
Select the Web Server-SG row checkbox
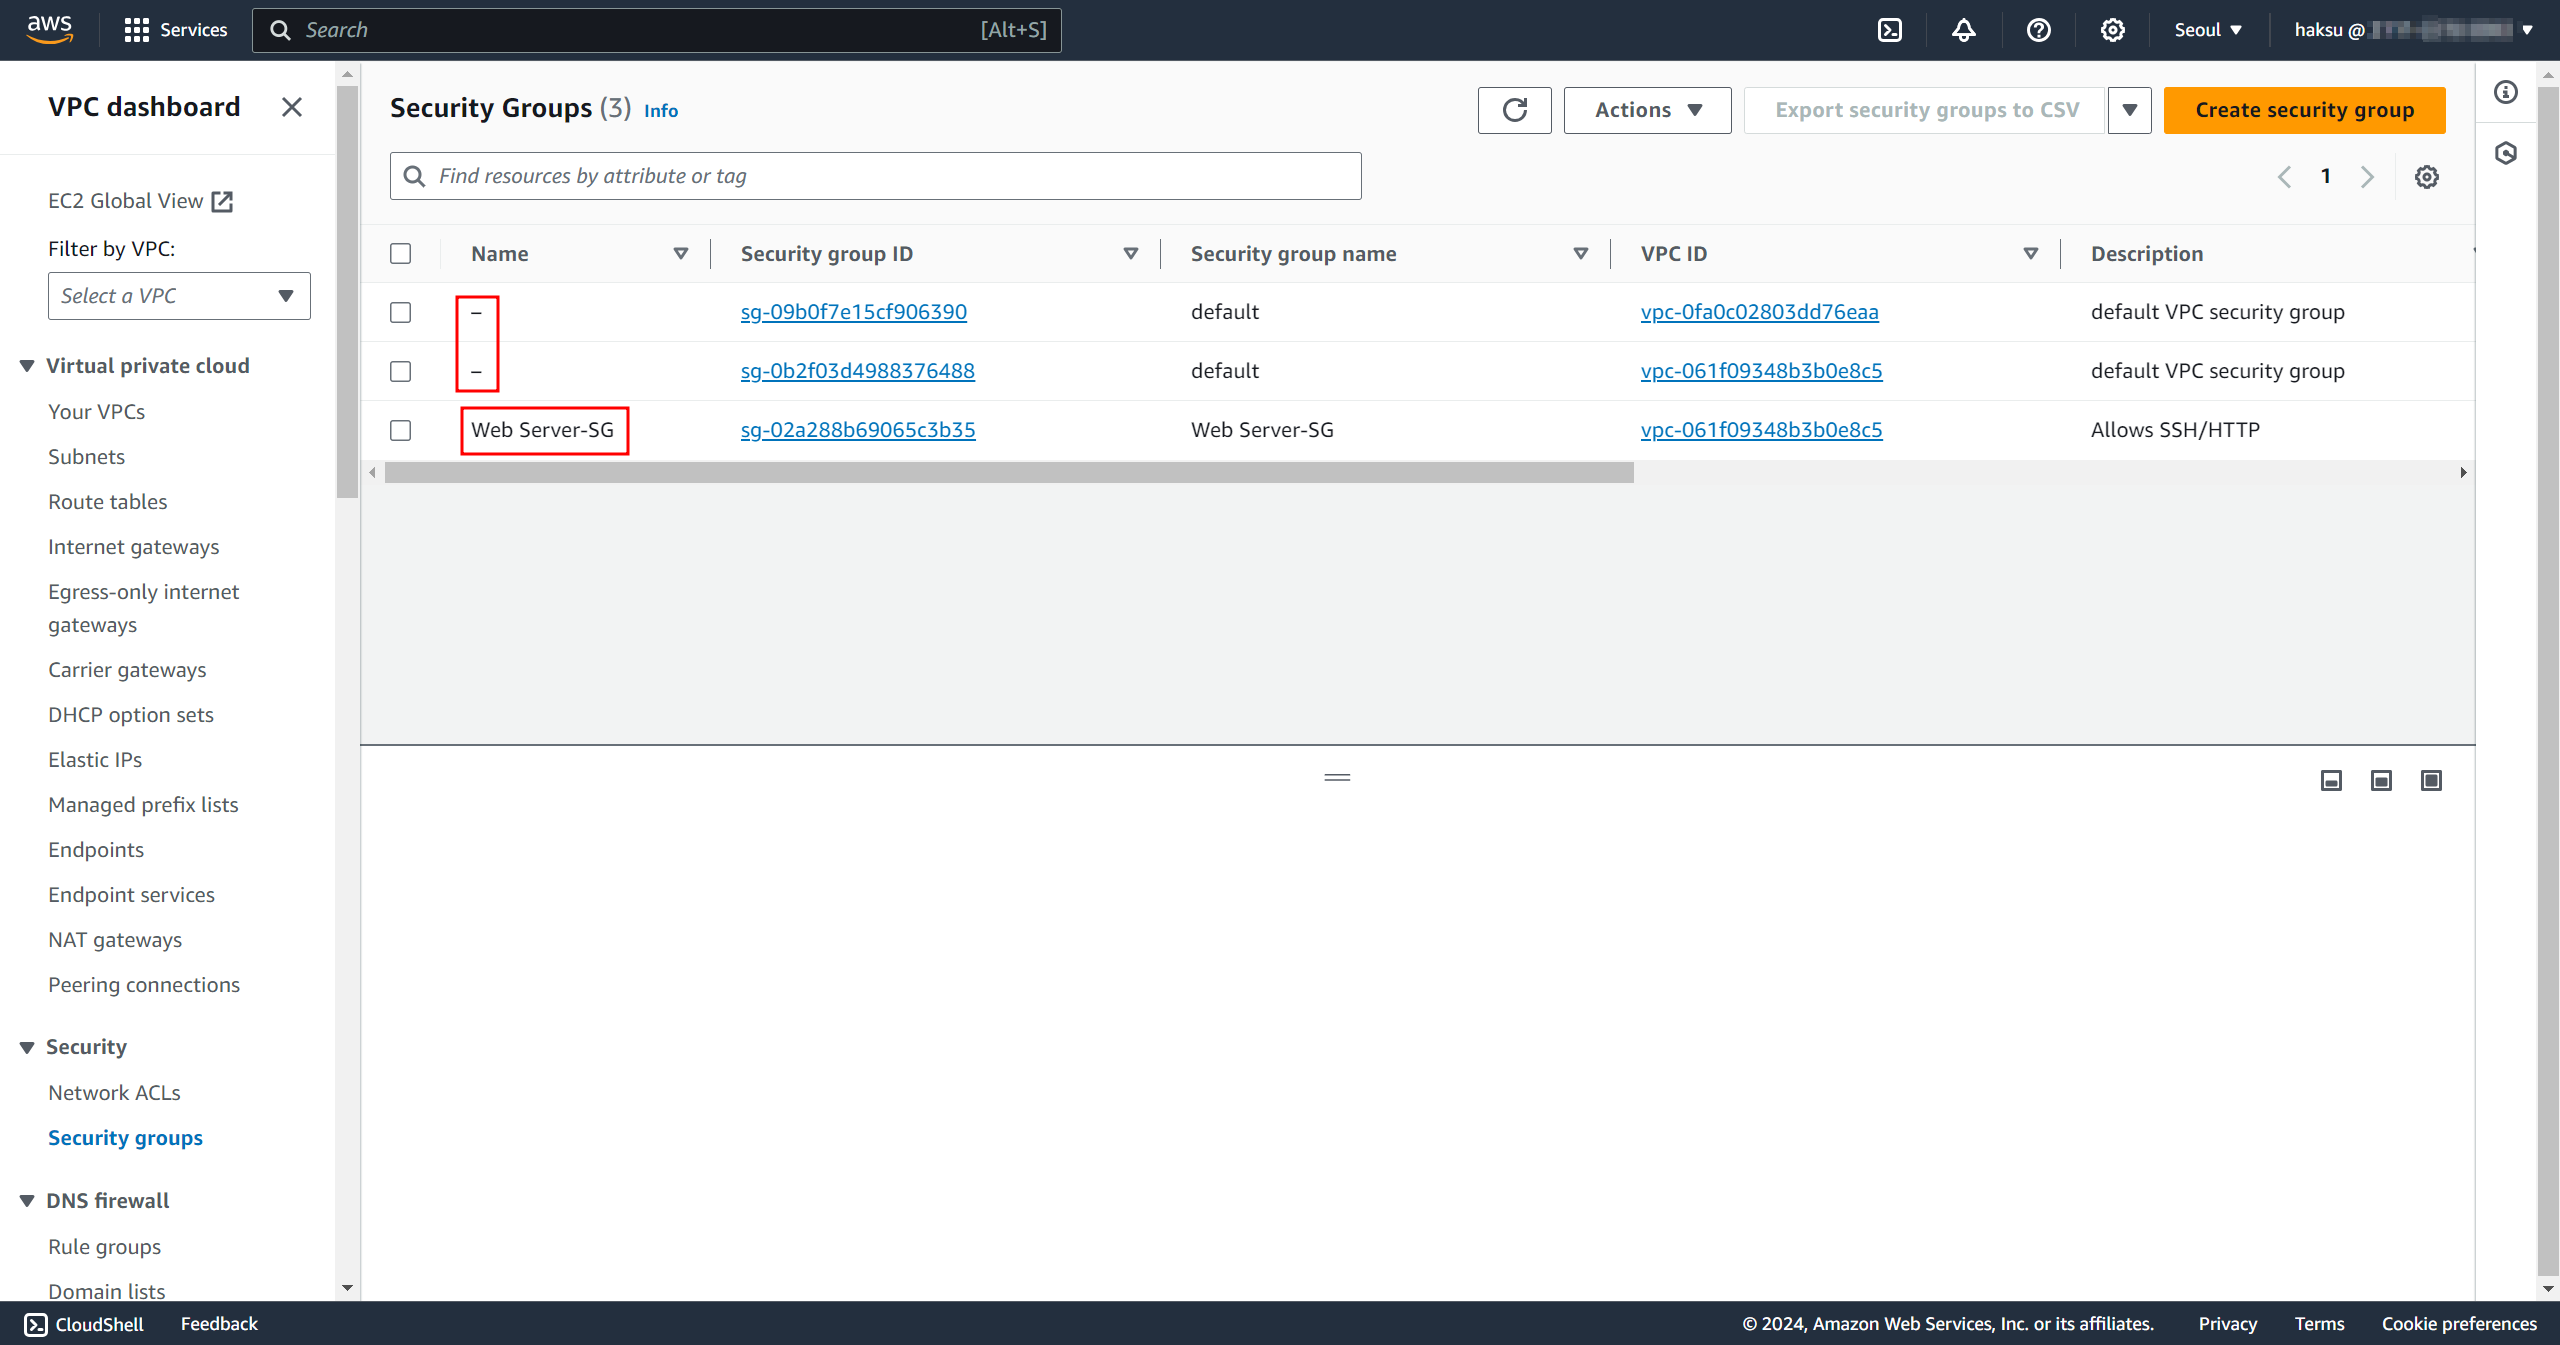pos(401,430)
